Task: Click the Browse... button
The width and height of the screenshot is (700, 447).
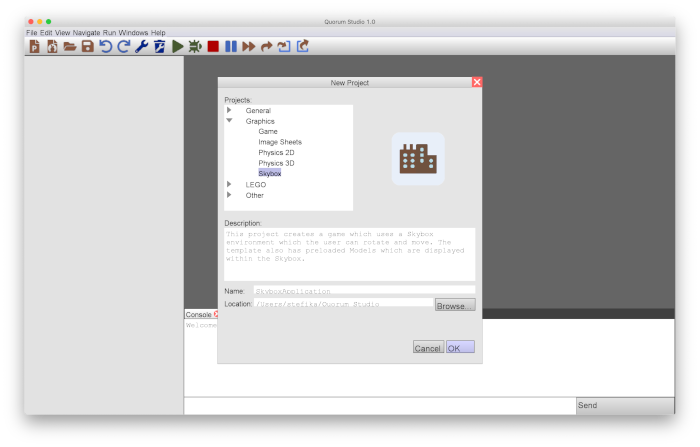Action: 455,305
